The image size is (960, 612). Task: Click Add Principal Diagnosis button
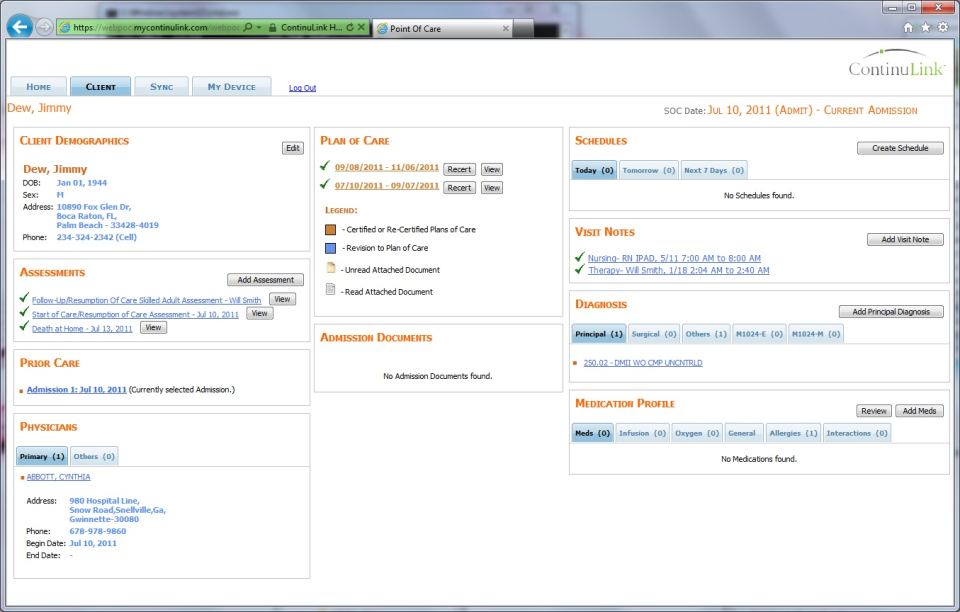[891, 312]
